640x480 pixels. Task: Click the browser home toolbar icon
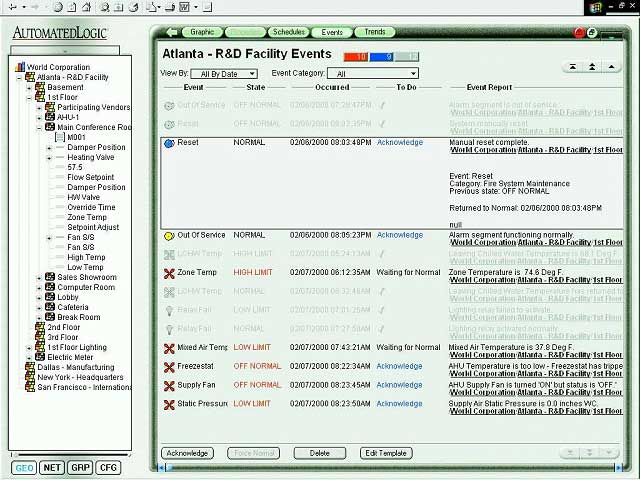pyautogui.click(x=86, y=7)
